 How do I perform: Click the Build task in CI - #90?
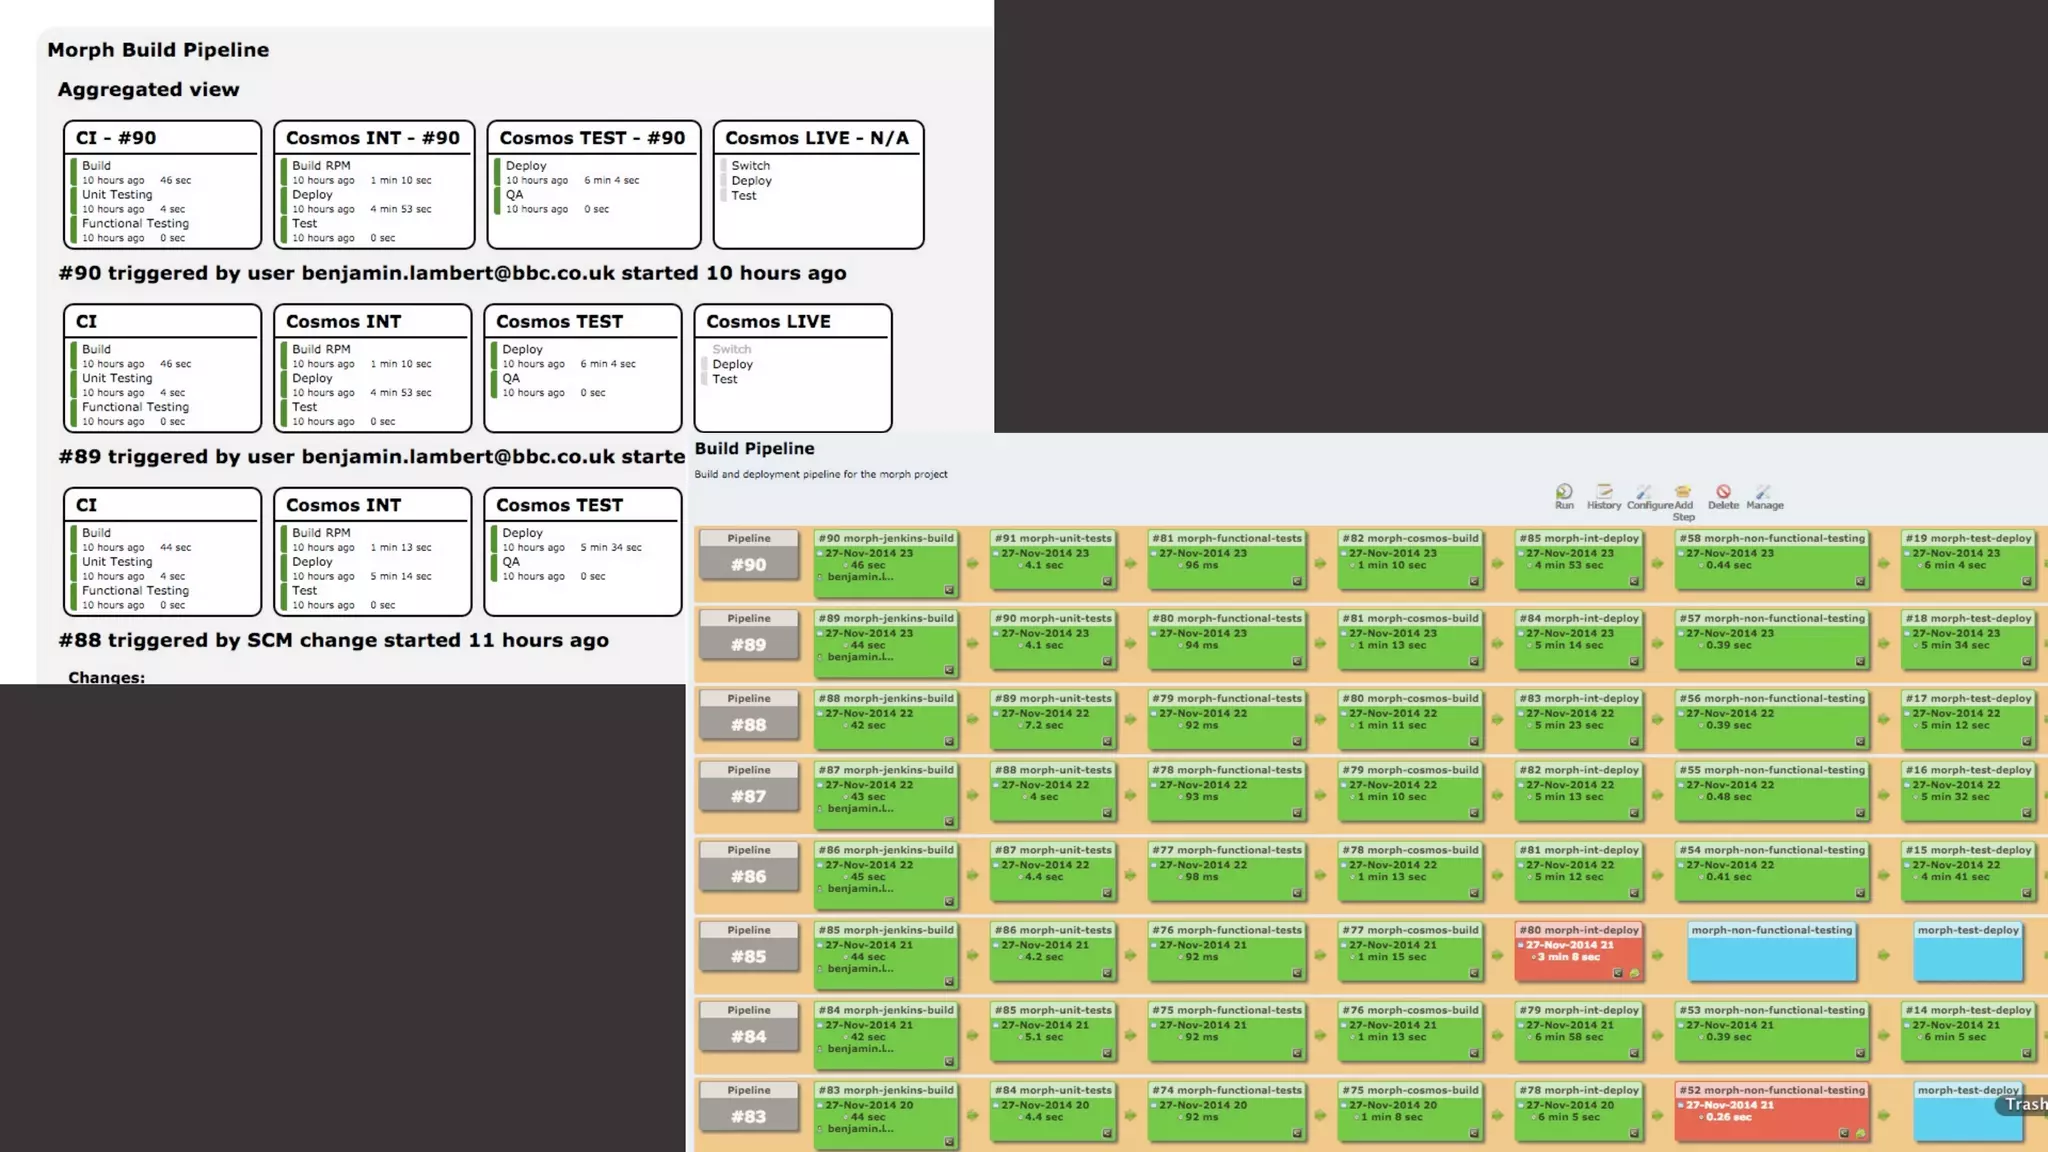pos(97,166)
